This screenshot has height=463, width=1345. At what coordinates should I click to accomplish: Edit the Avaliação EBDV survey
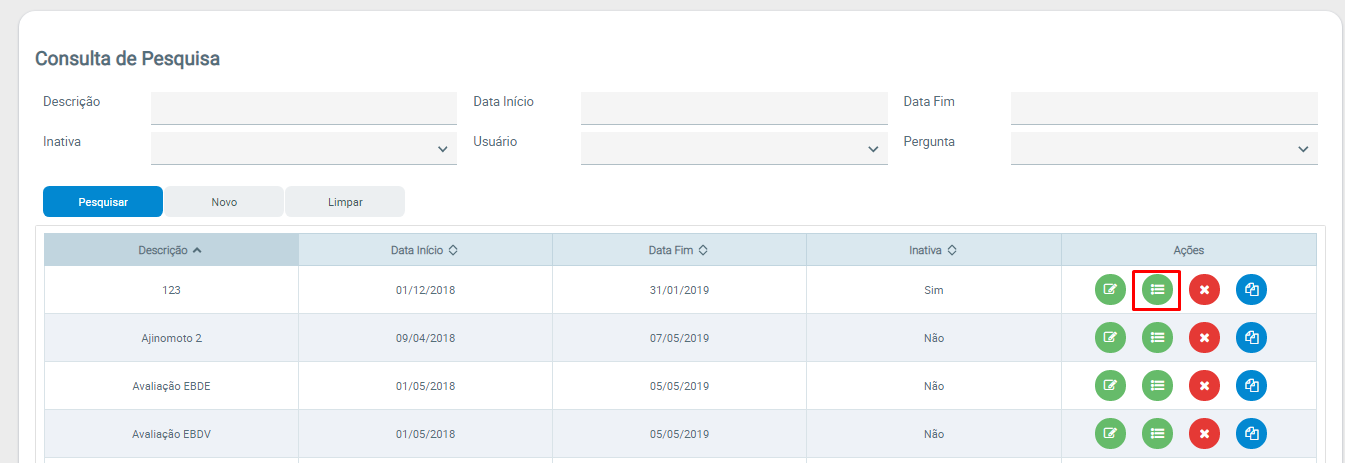click(1109, 434)
